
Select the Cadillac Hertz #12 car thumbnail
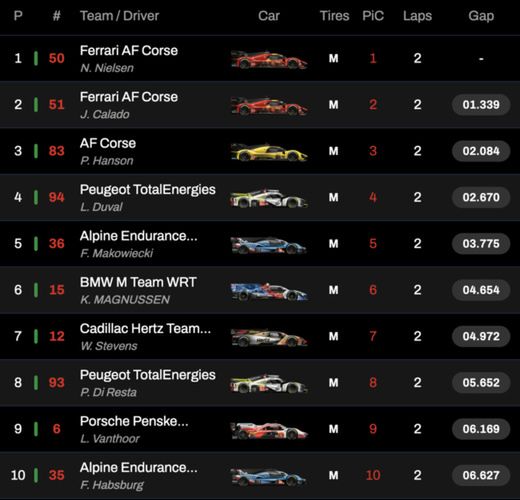tap(269, 337)
